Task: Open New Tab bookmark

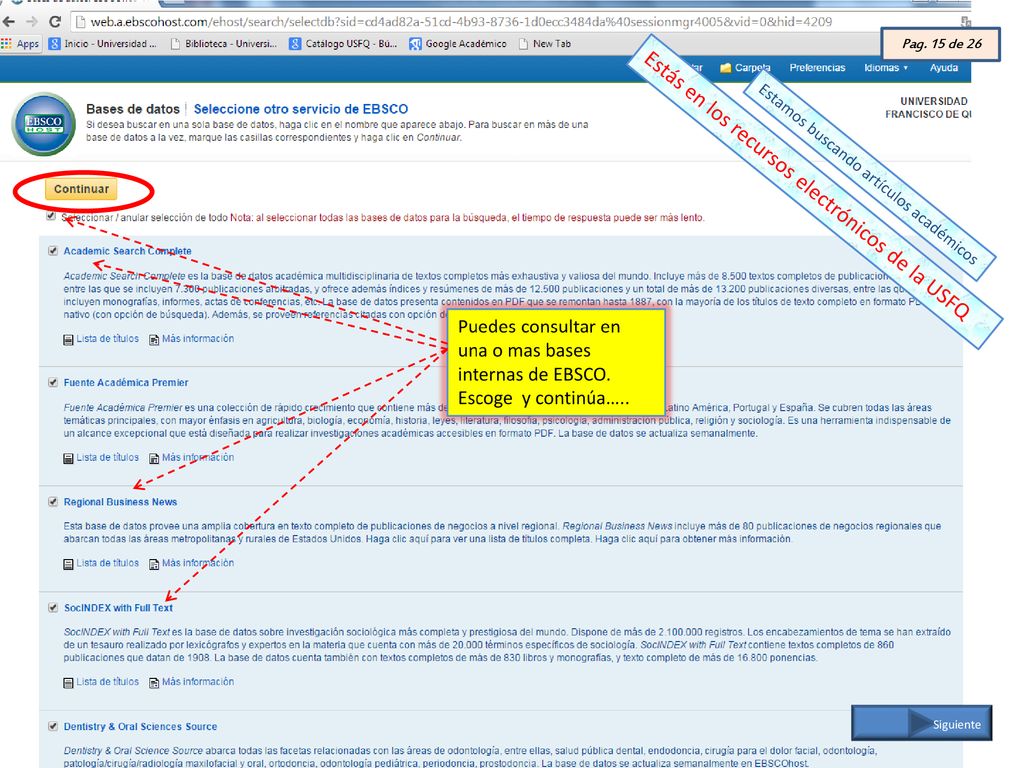Action: 545,44
